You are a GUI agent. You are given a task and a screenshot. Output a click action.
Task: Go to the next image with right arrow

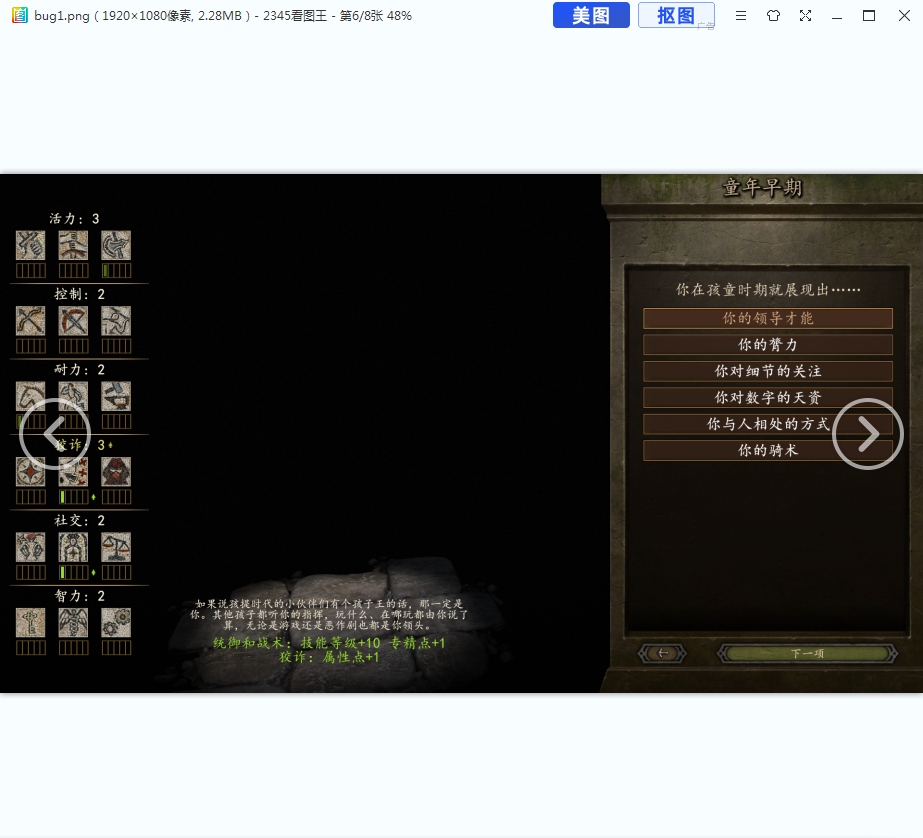pos(868,434)
